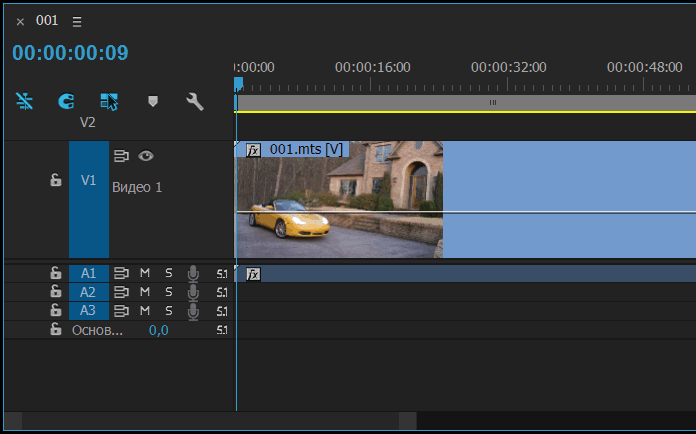696x434 pixels.
Task: Click the Linked Selection icon
Action: [x=109, y=101]
